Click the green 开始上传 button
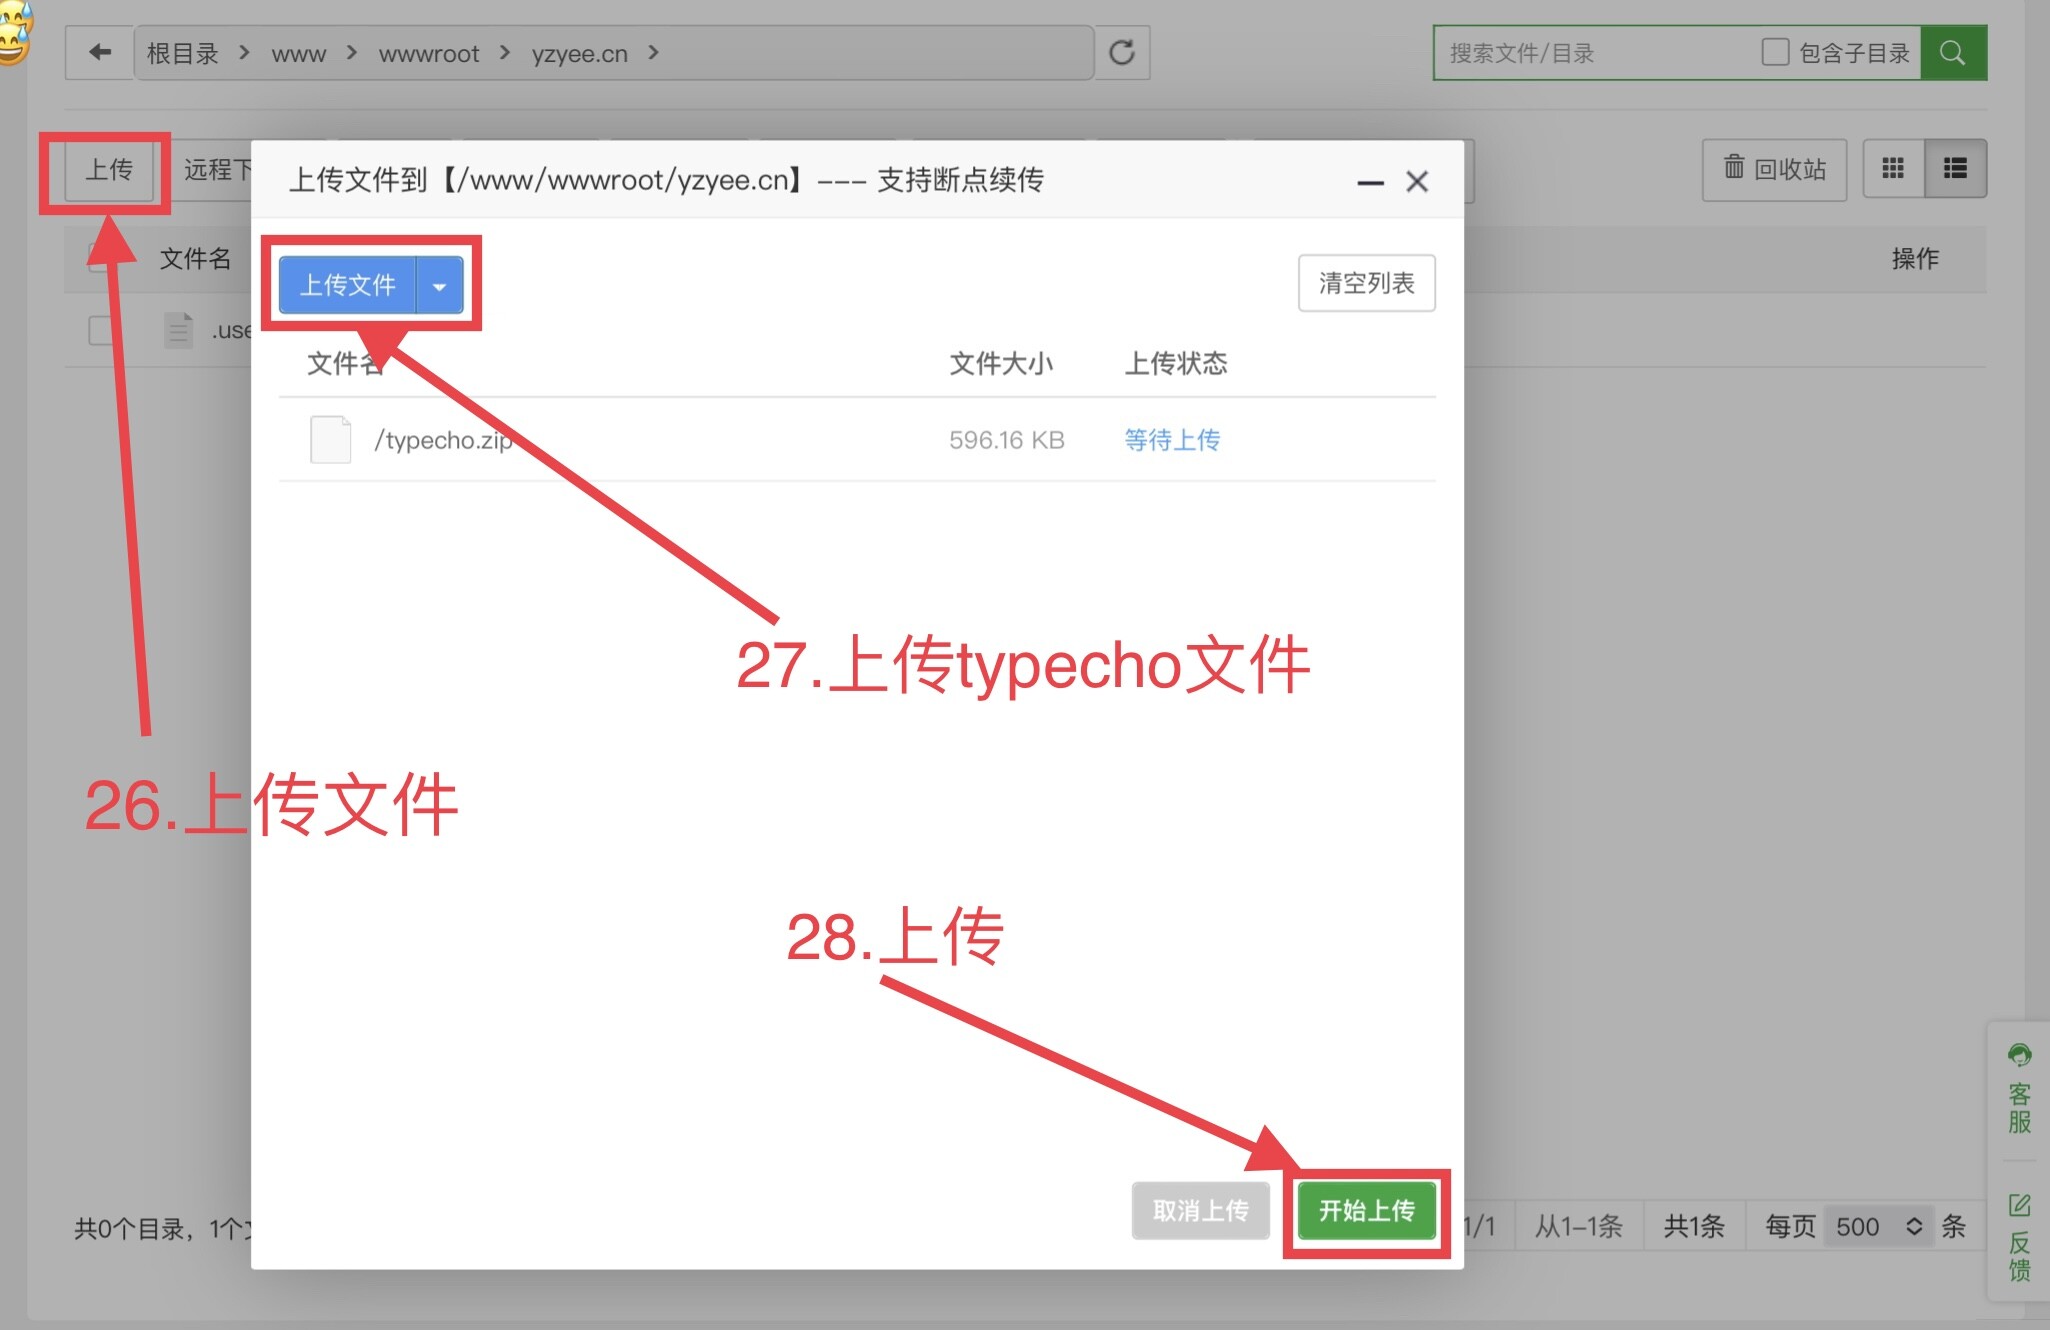Image resolution: width=2050 pixels, height=1330 pixels. [1367, 1211]
